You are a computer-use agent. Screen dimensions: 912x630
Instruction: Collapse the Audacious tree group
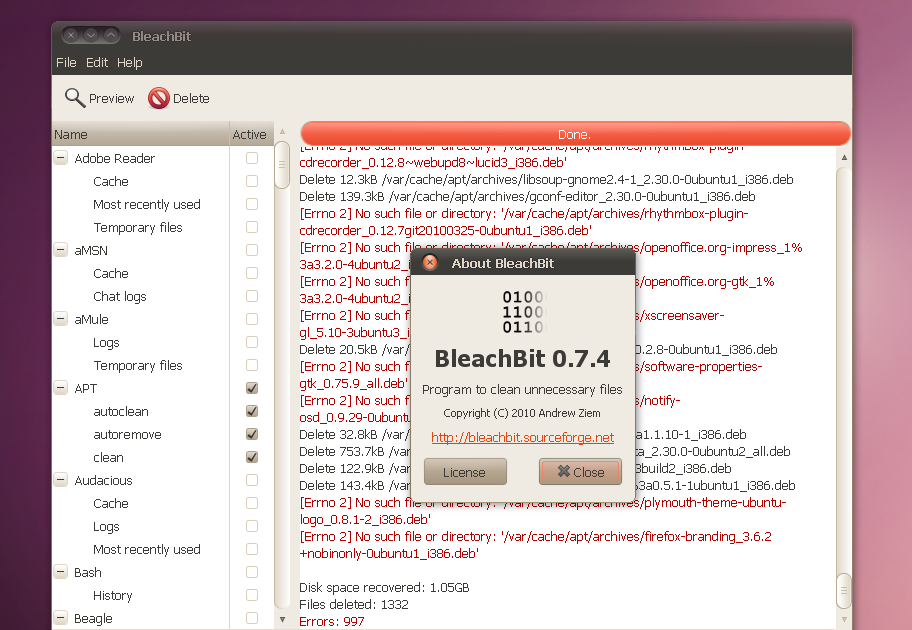tap(61, 480)
